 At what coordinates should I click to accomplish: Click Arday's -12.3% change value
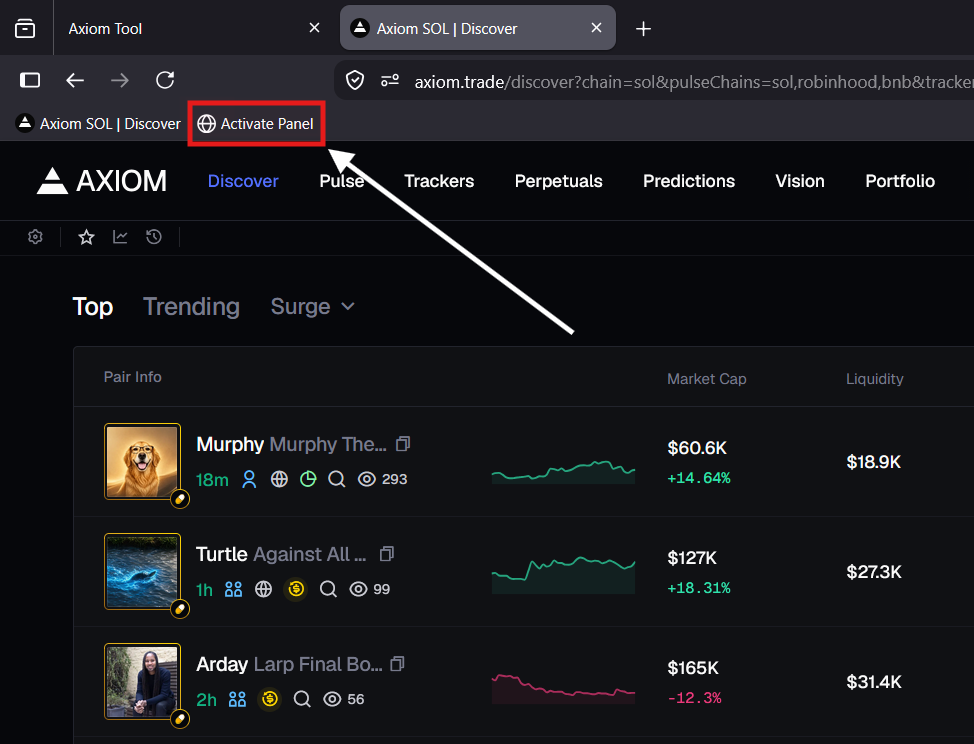[x=694, y=698]
